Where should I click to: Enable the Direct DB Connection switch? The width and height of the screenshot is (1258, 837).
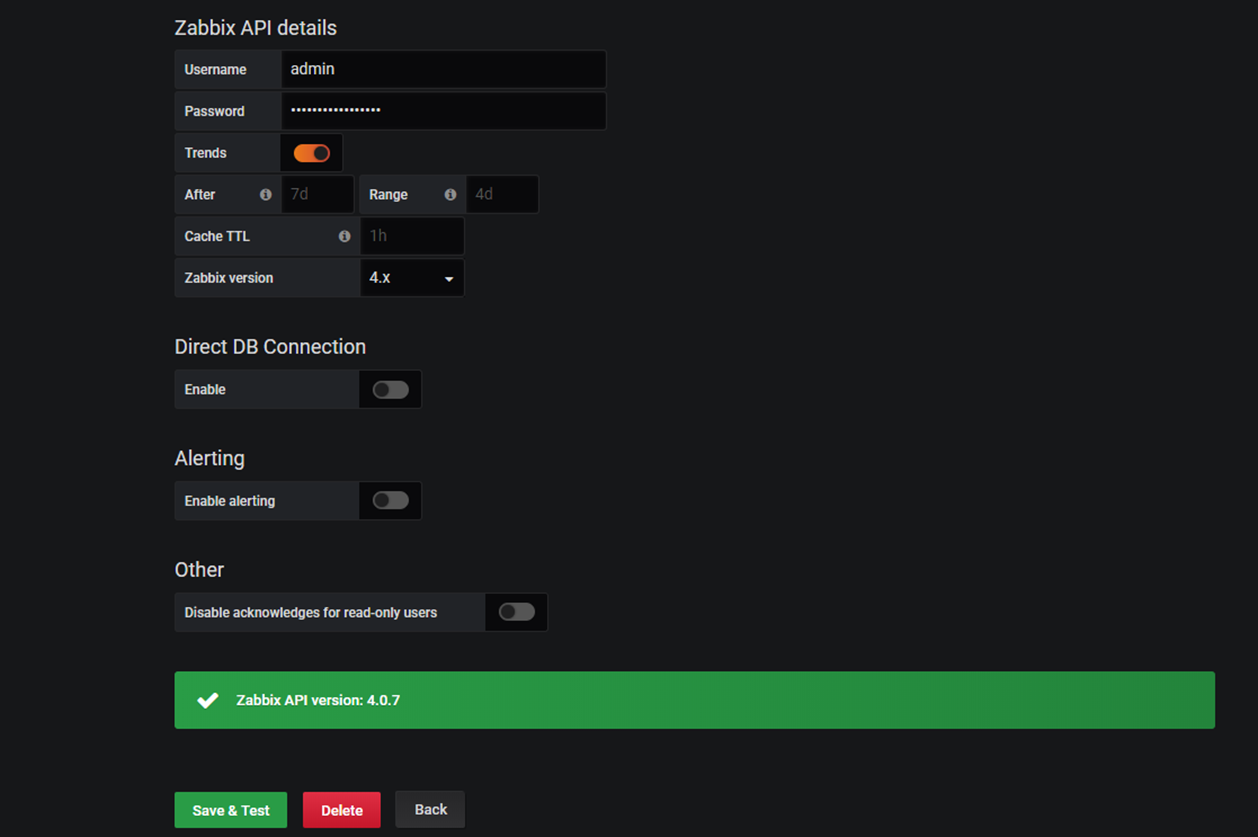tap(390, 390)
